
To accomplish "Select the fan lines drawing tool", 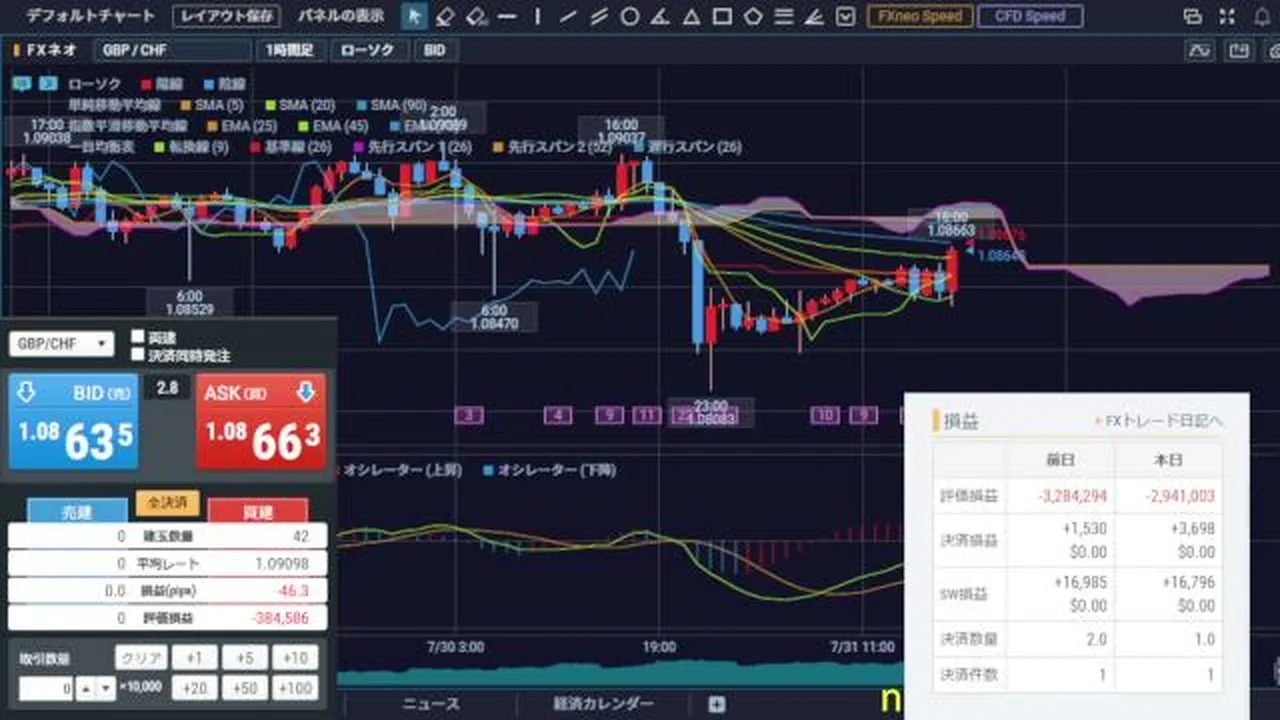I will point(816,16).
